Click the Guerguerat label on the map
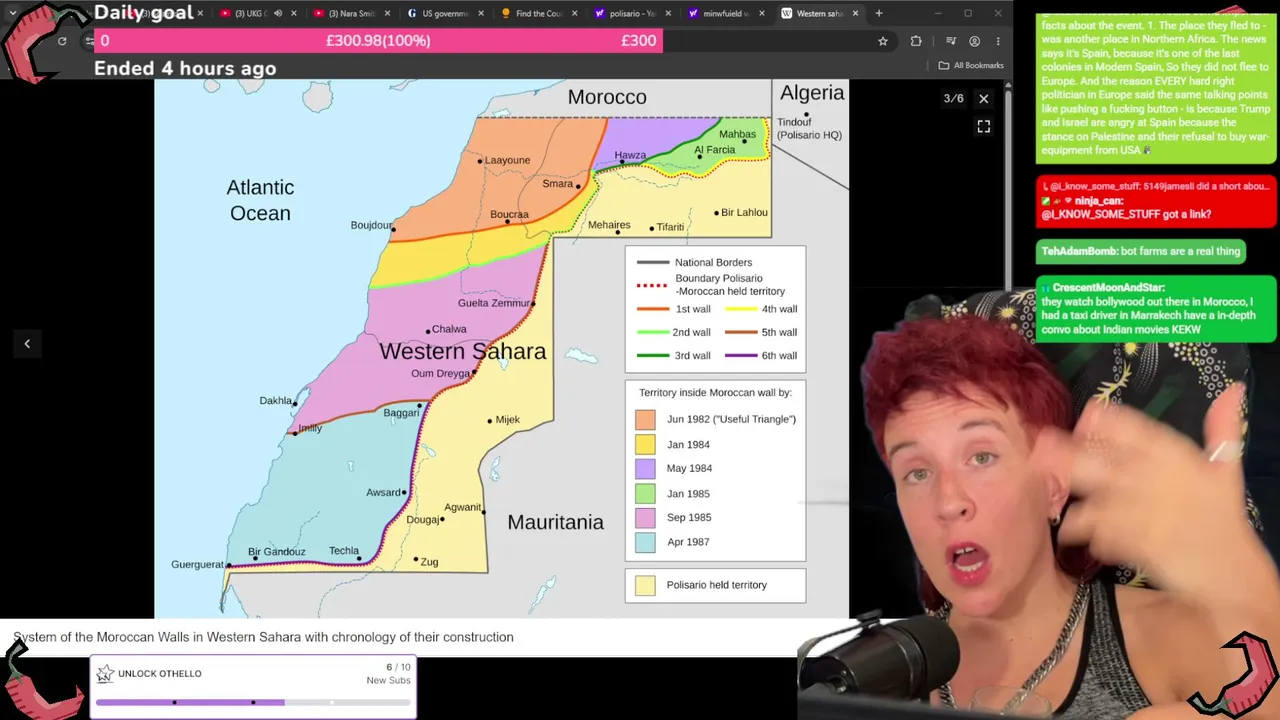Image resolution: width=1280 pixels, height=720 pixels. click(x=198, y=565)
